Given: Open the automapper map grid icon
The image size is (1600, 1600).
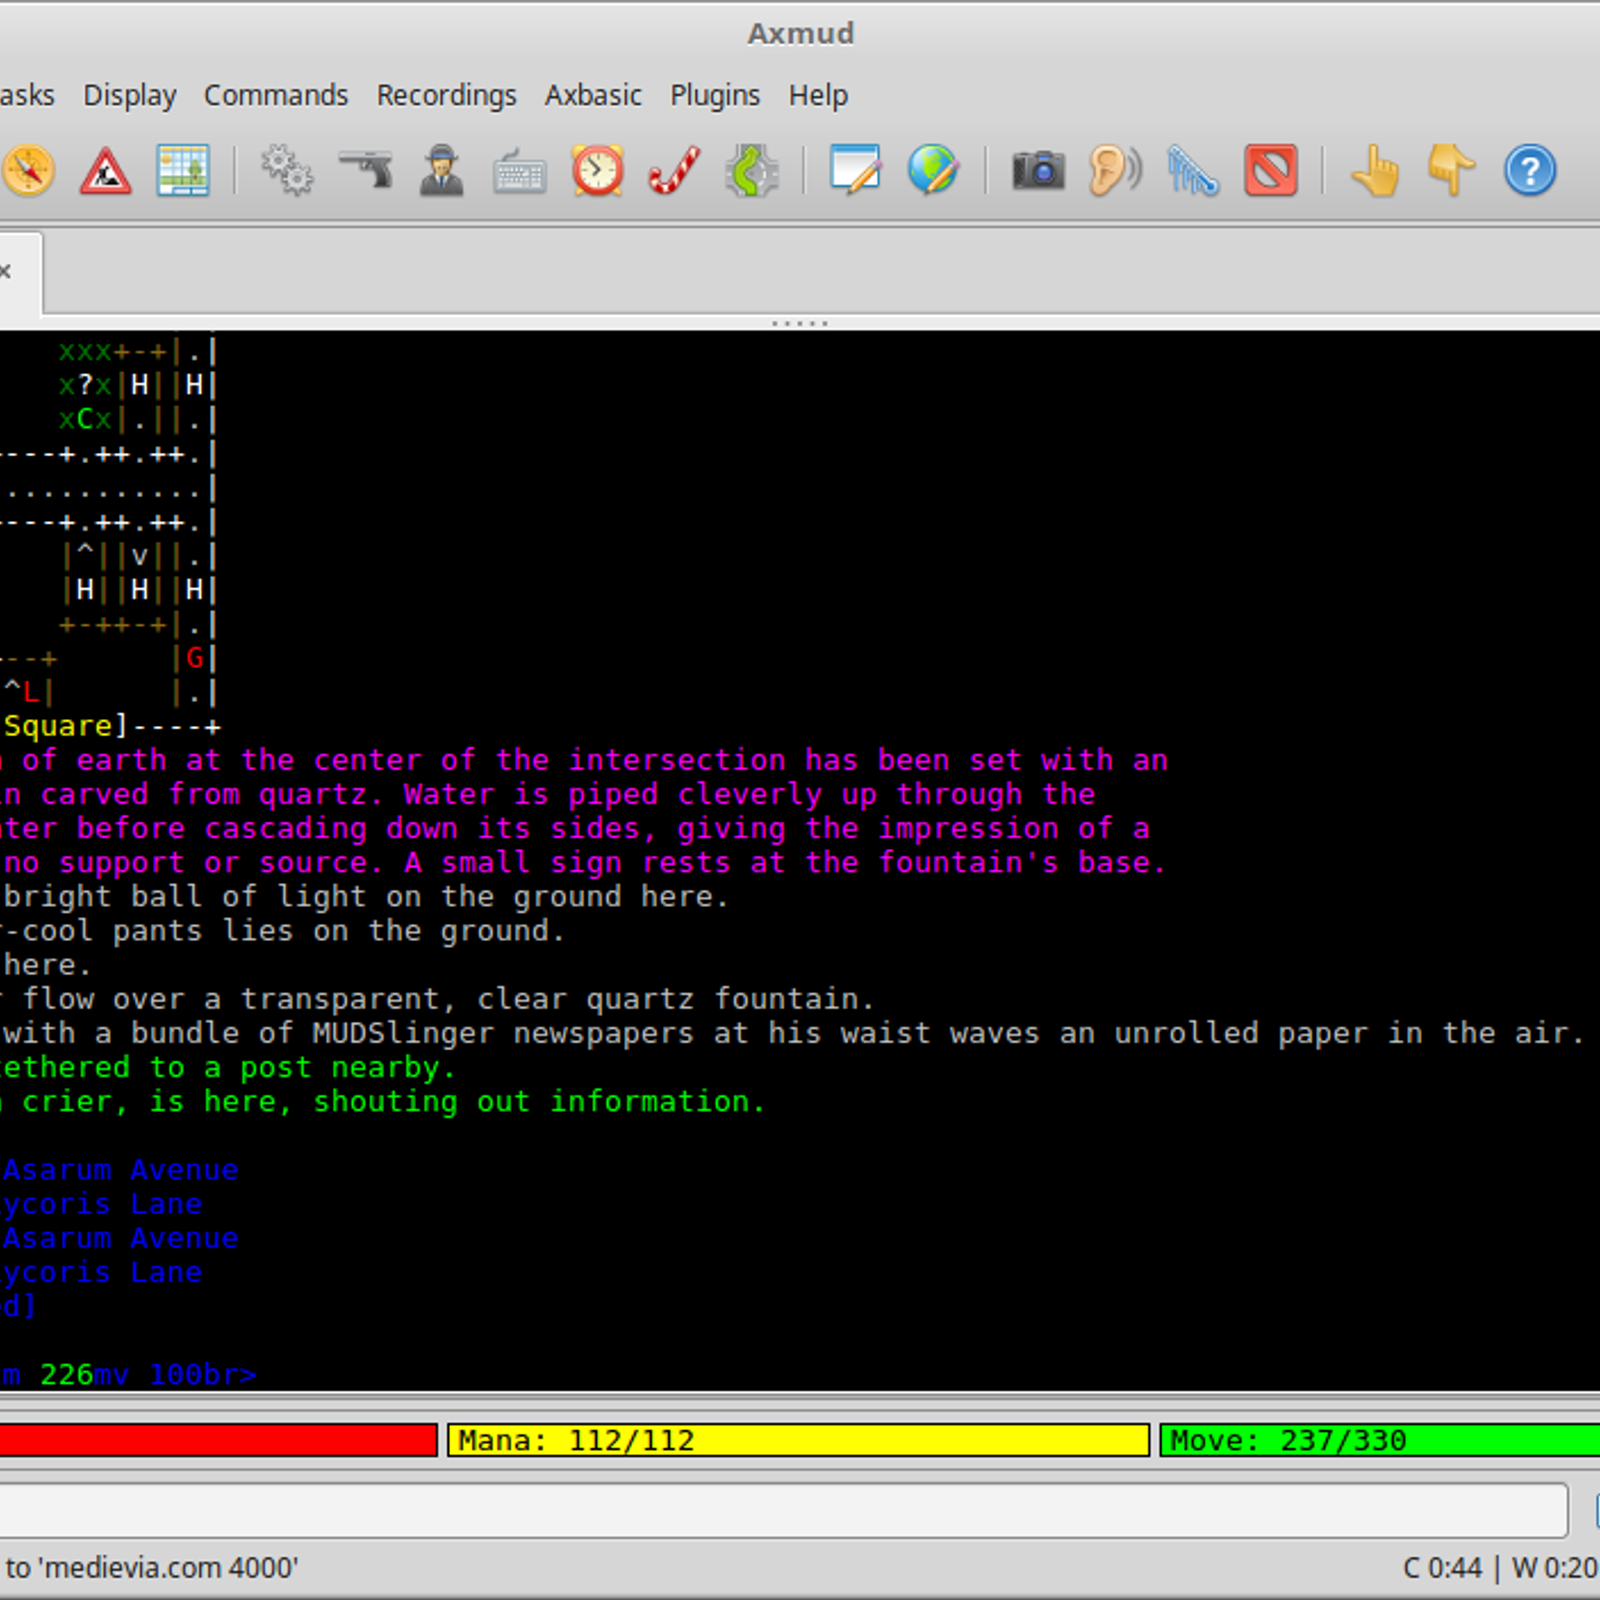Looking at the screenshot, I should 183,171.
